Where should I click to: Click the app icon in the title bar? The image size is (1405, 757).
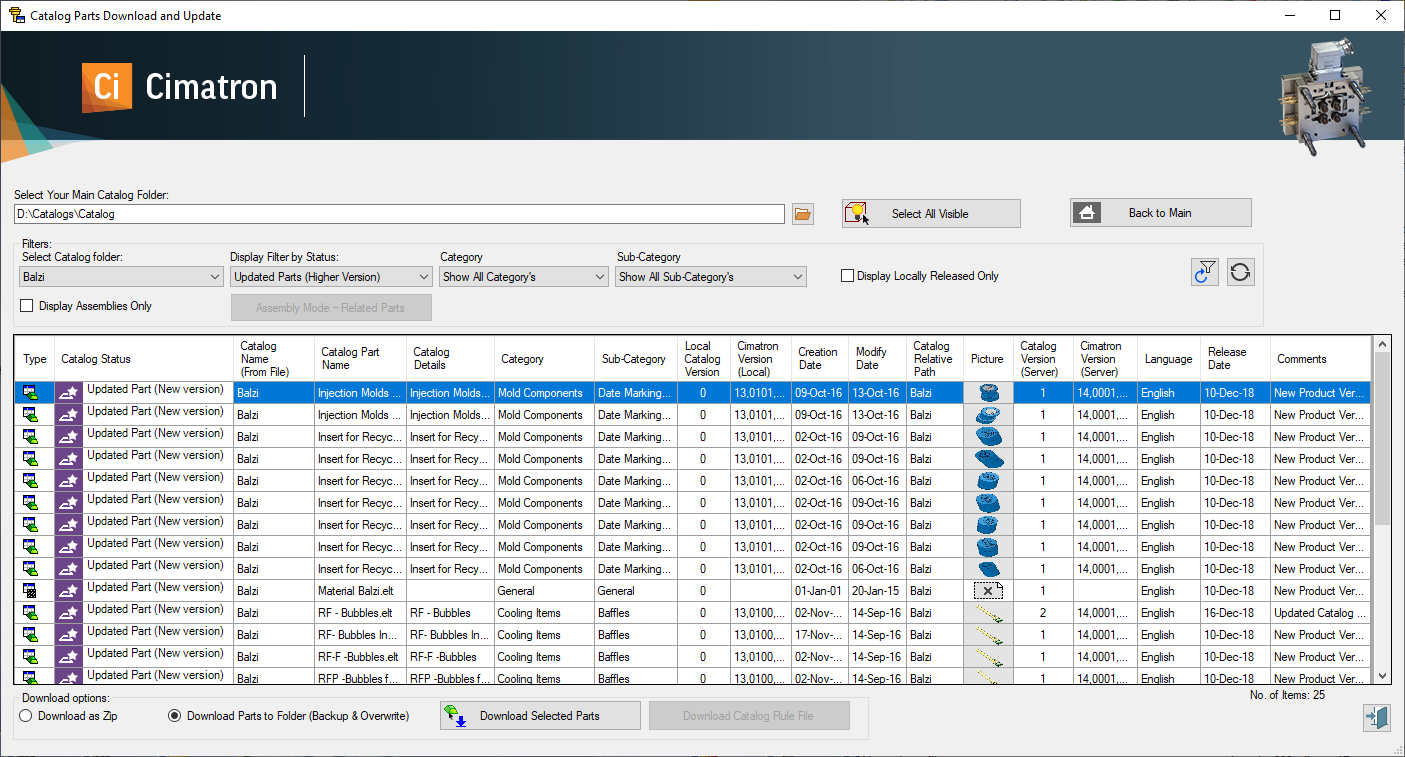coord(16,16)
